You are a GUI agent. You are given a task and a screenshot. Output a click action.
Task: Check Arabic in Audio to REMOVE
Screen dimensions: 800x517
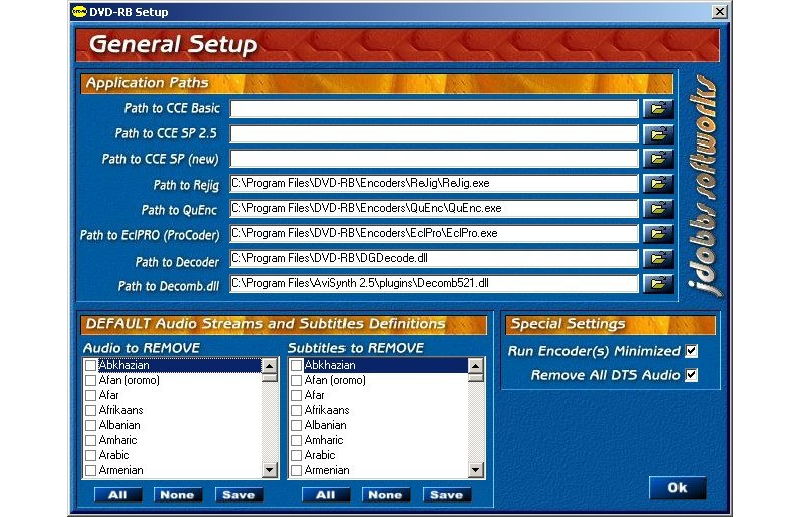[x=91, y=455]
